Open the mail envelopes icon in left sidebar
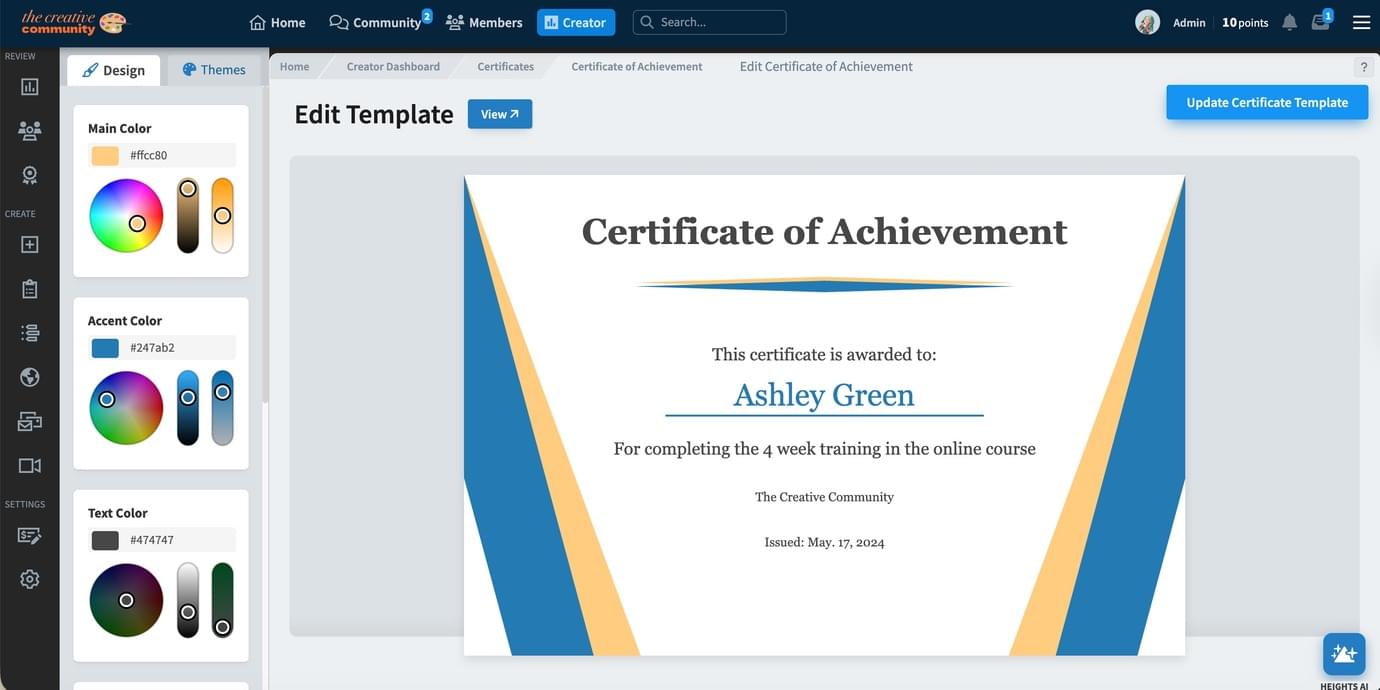The height and width of the screenshot is (690, 1380). click(29, 421)
